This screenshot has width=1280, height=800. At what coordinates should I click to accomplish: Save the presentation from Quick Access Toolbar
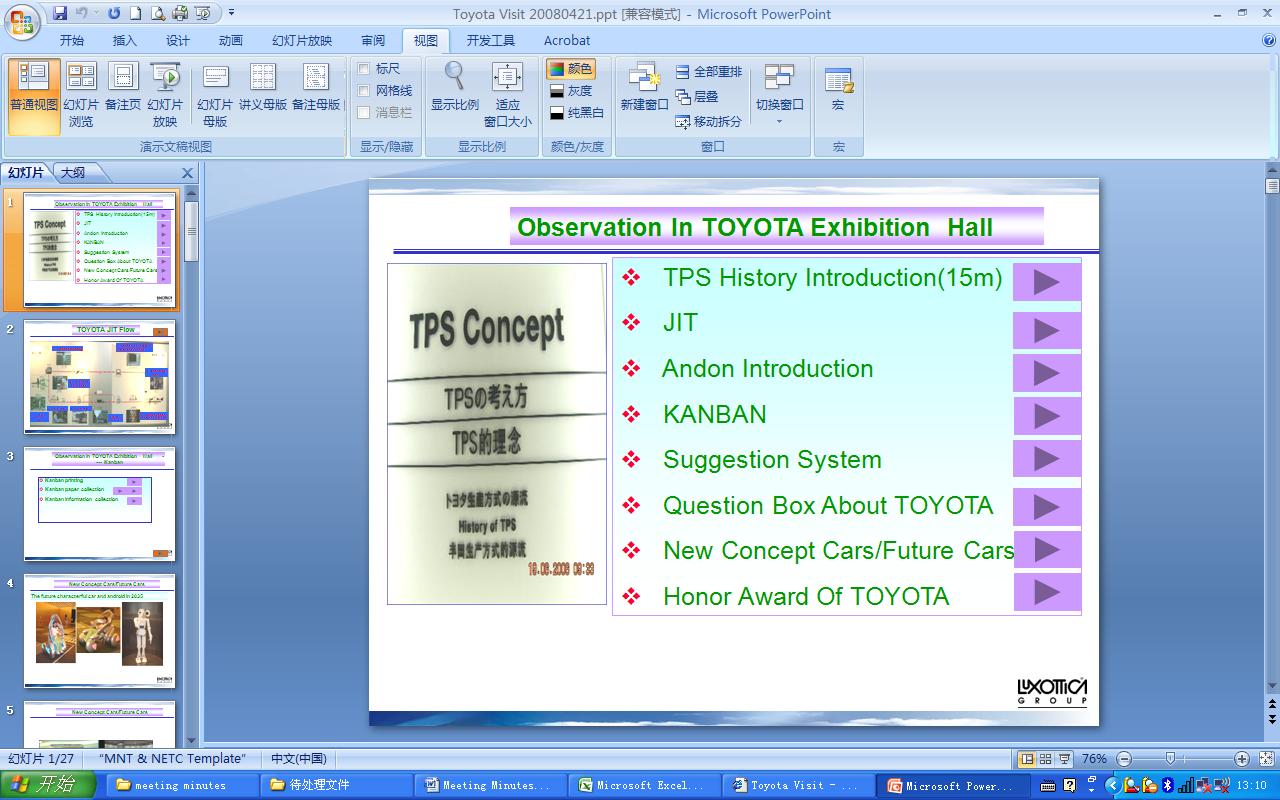[60, 13]
